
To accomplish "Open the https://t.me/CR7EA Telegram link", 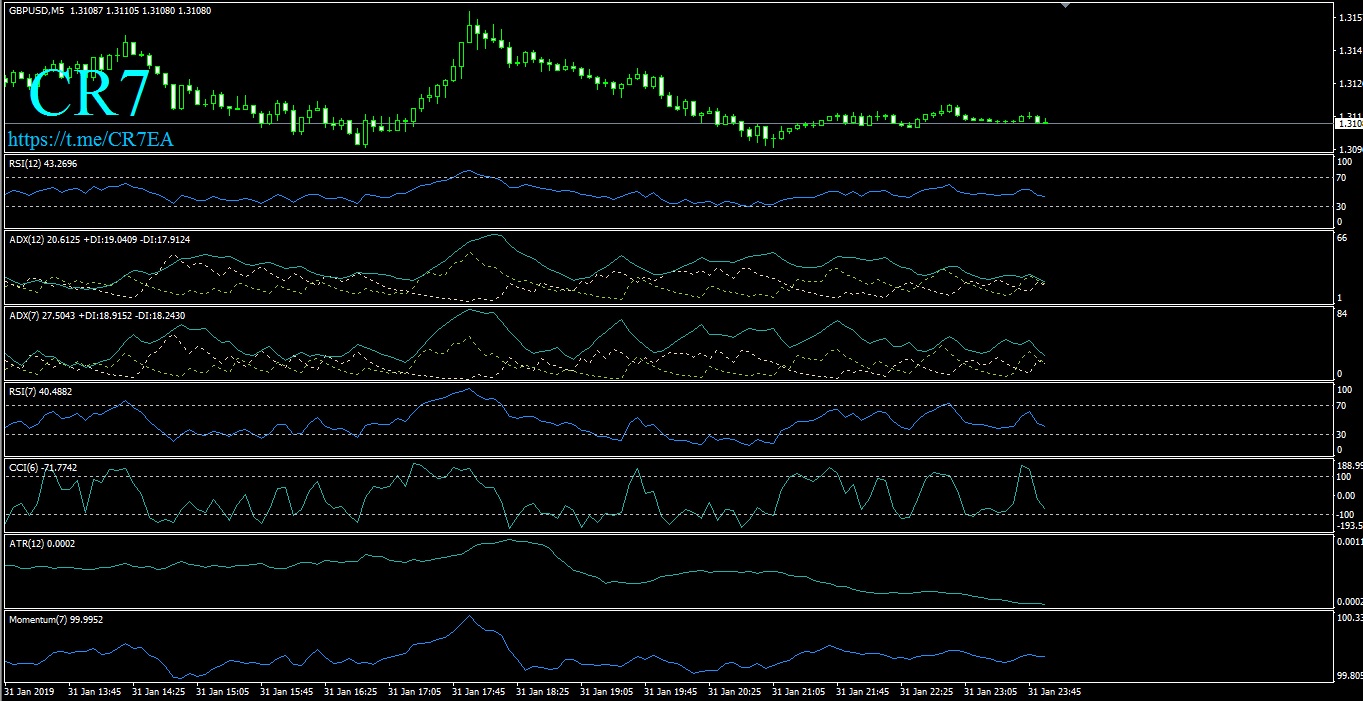I will coord(91,139).
